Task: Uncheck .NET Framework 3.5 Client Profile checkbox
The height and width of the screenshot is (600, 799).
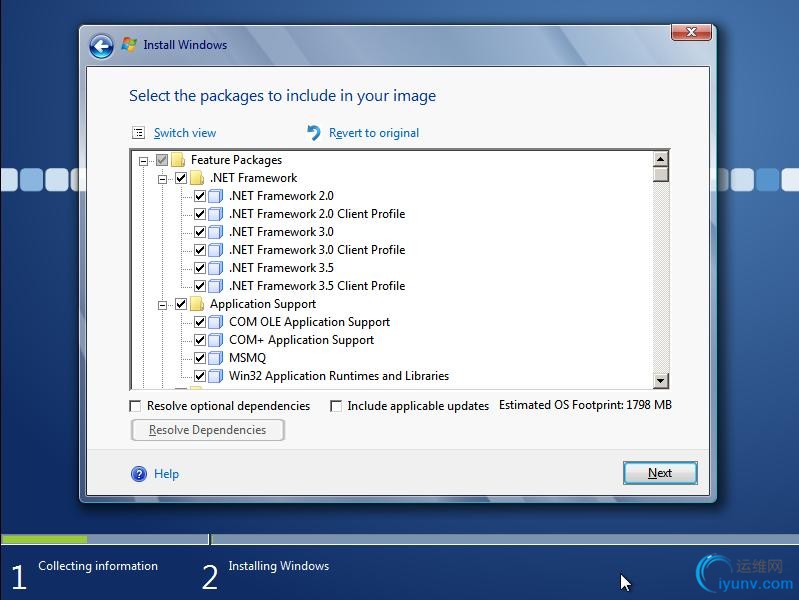Action: 200,286
